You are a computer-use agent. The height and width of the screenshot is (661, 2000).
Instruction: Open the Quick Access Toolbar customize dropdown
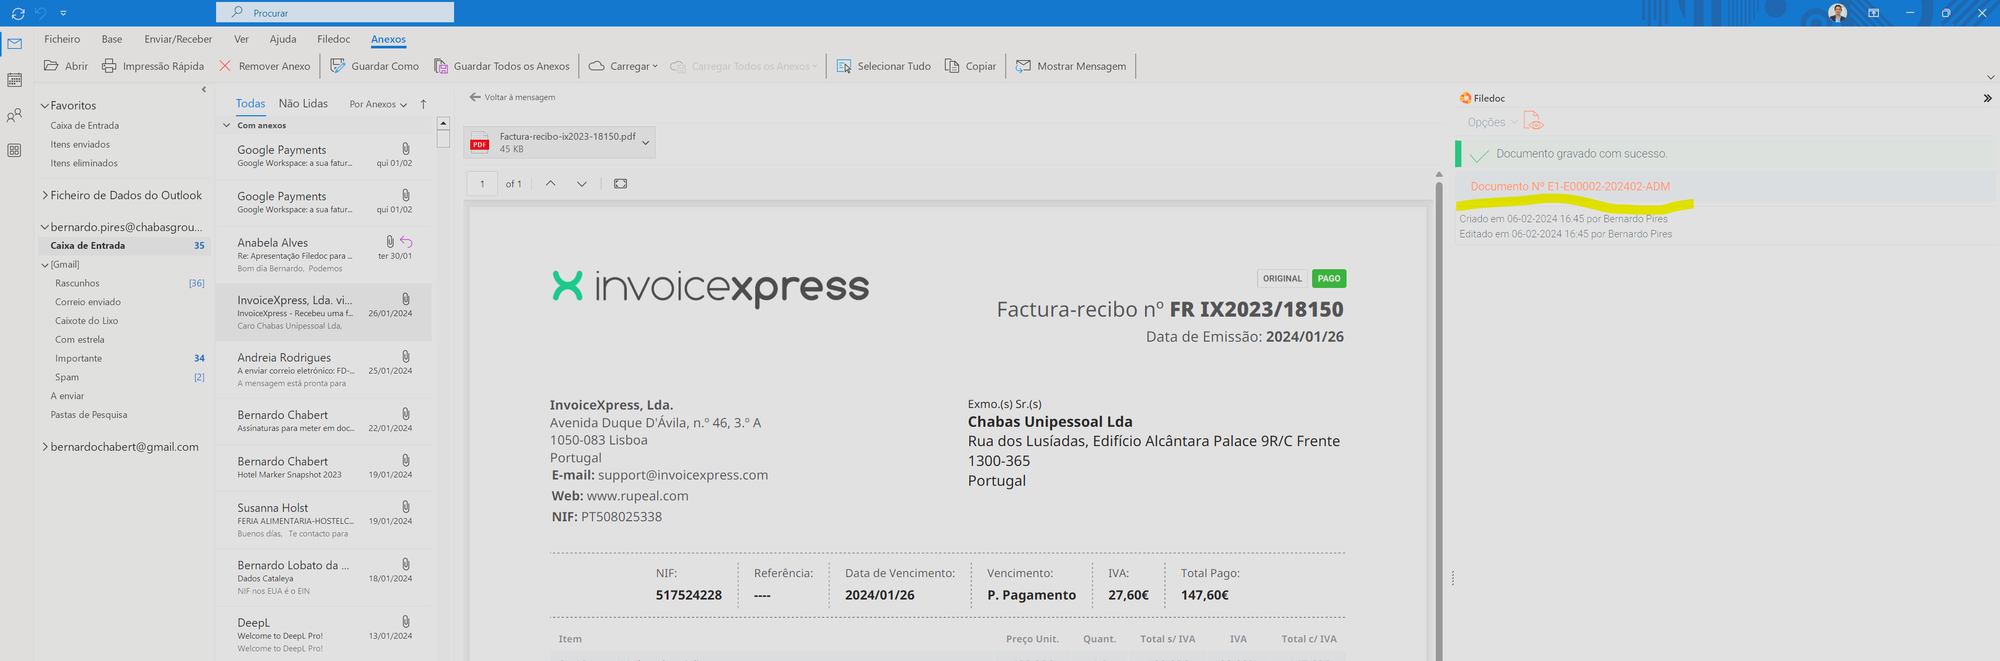click(63, 13)
